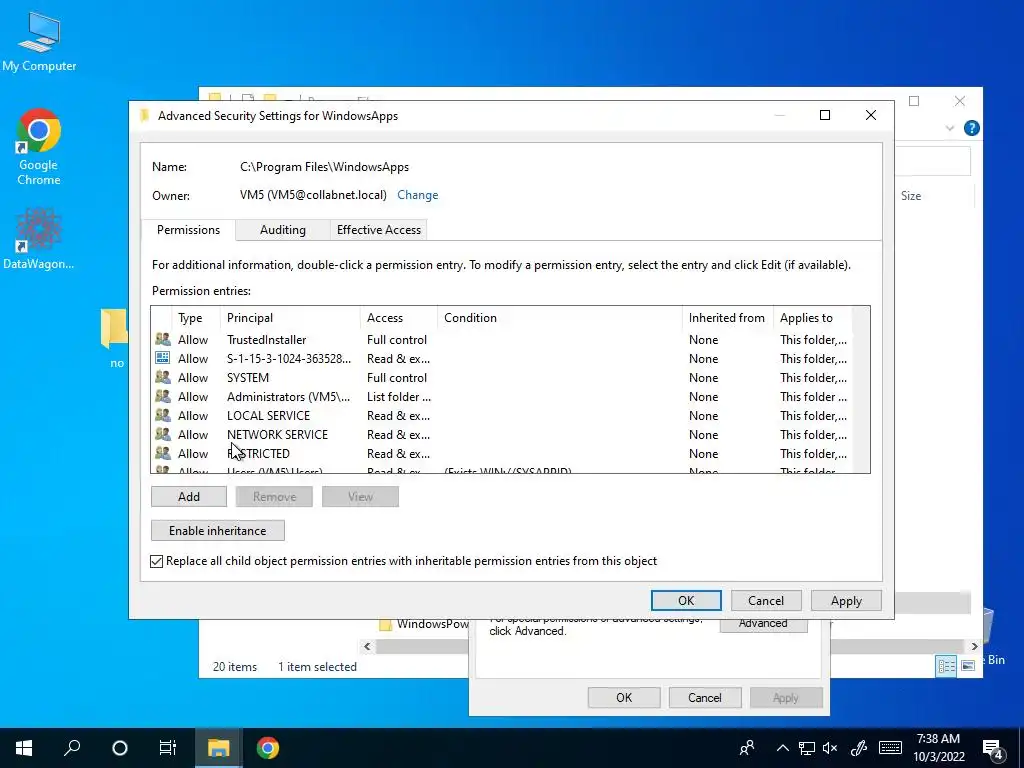Select the 'no' folder on desktop
Viewport: 1024px width, 768px height.
[116, 338]
